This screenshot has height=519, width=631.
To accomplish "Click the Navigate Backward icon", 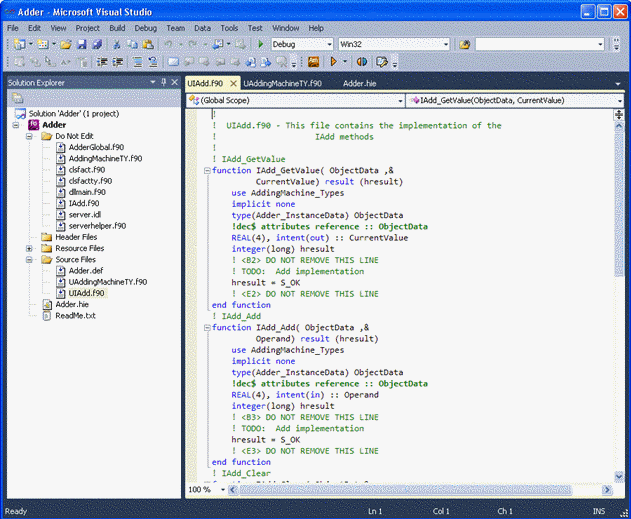I will tap(218, 44).
